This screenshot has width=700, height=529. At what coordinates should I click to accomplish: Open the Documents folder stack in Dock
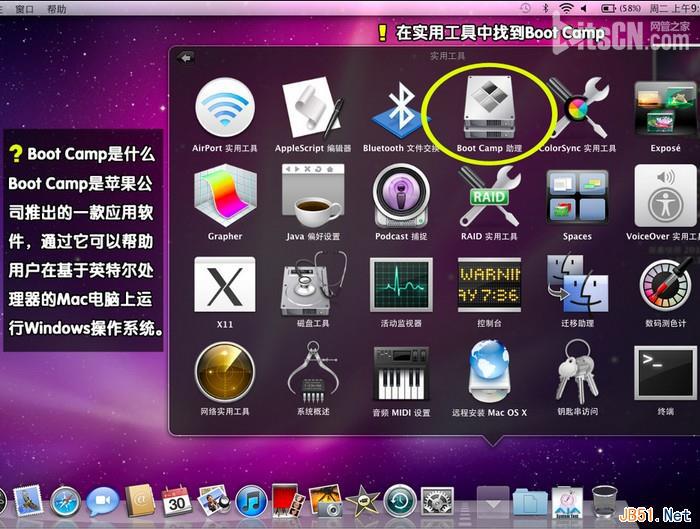coord(530,503)
